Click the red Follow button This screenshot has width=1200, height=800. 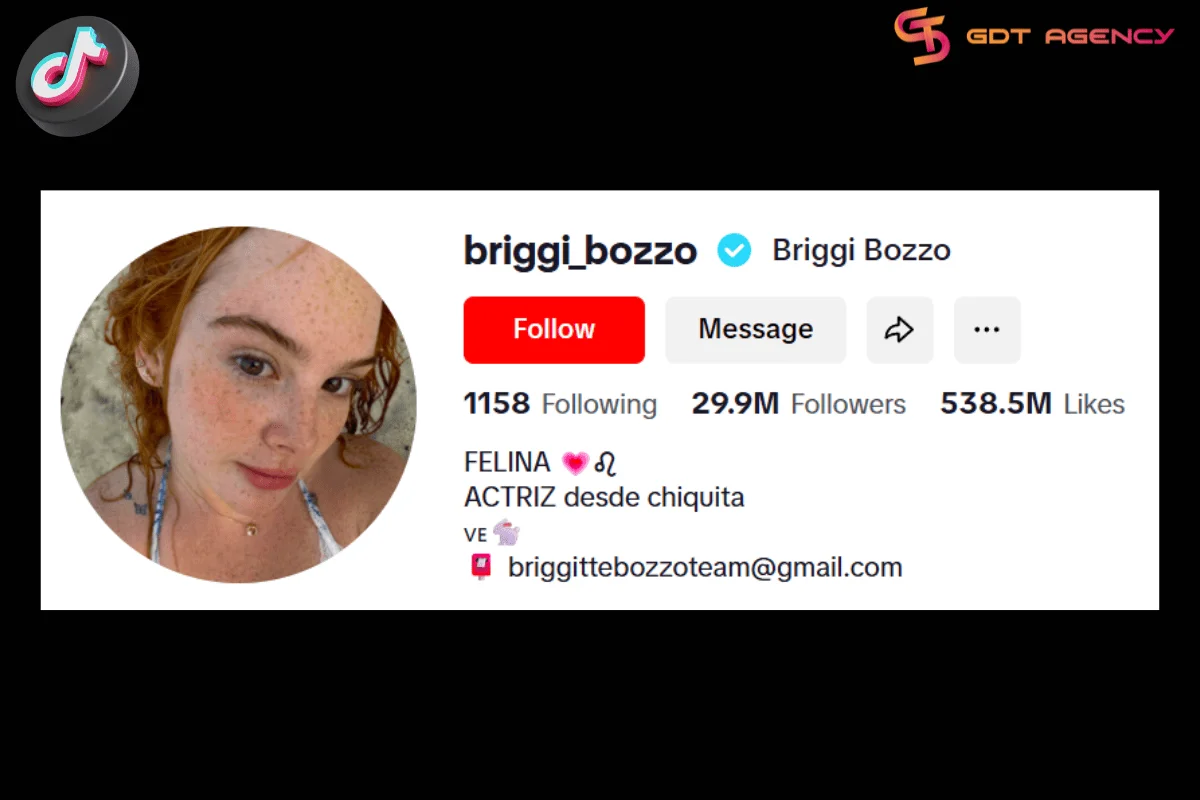coord(554,329)
